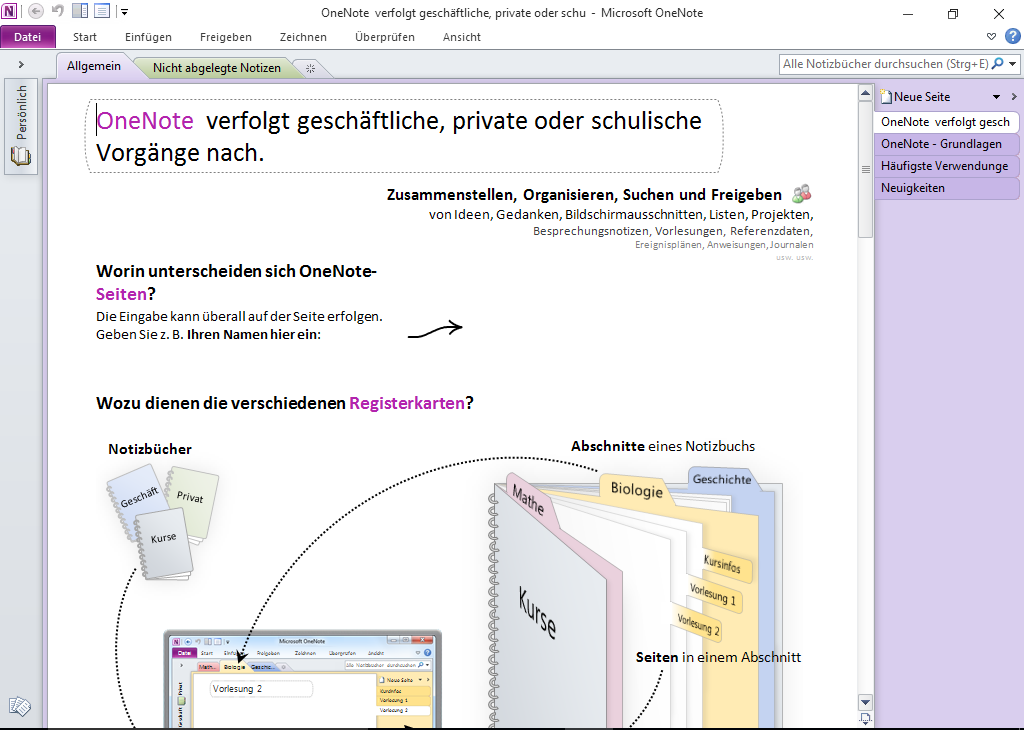Click the OneNote application icon in title bar
The image size is (1024, 730).
[10, 12]
